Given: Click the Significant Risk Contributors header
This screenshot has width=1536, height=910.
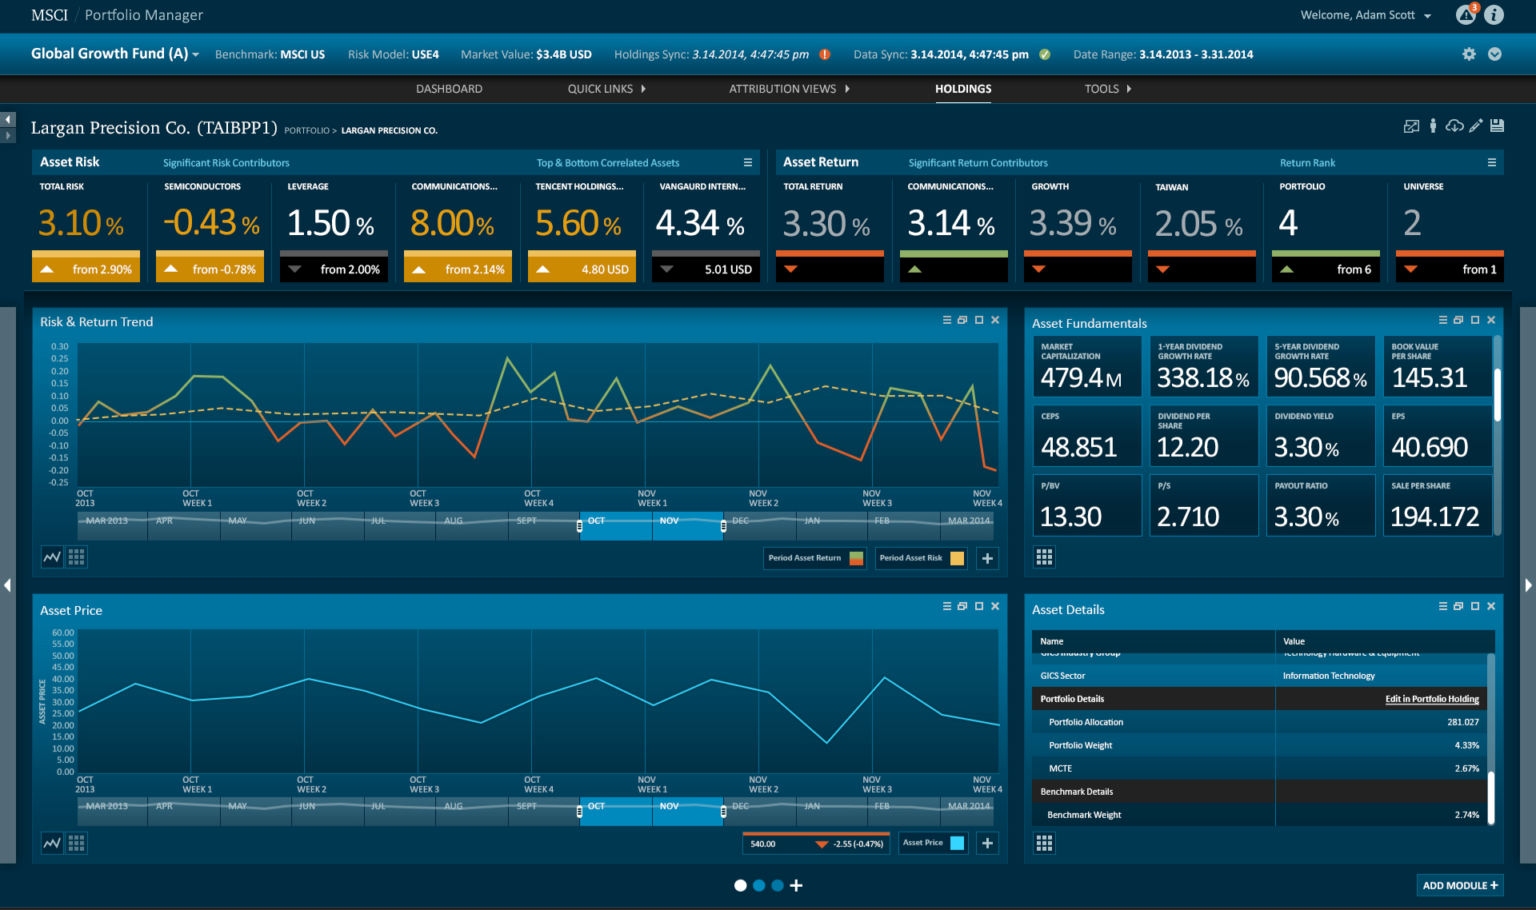Looking at the screenshot, I should pyautogui.click(x=226, y=163).
